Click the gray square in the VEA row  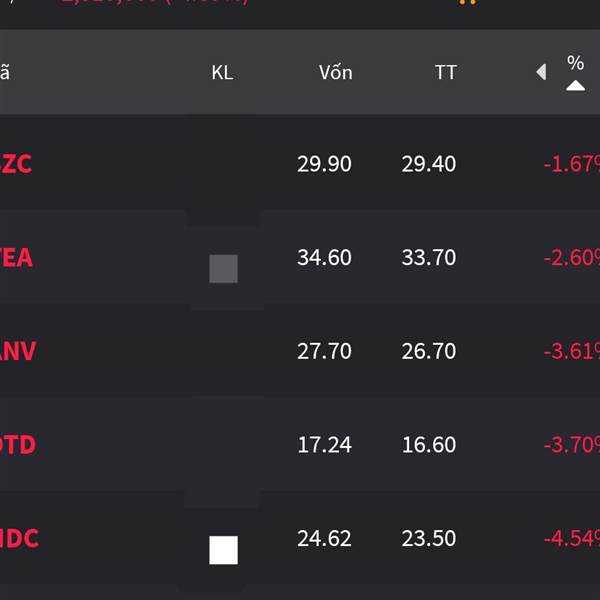(223, 269)
